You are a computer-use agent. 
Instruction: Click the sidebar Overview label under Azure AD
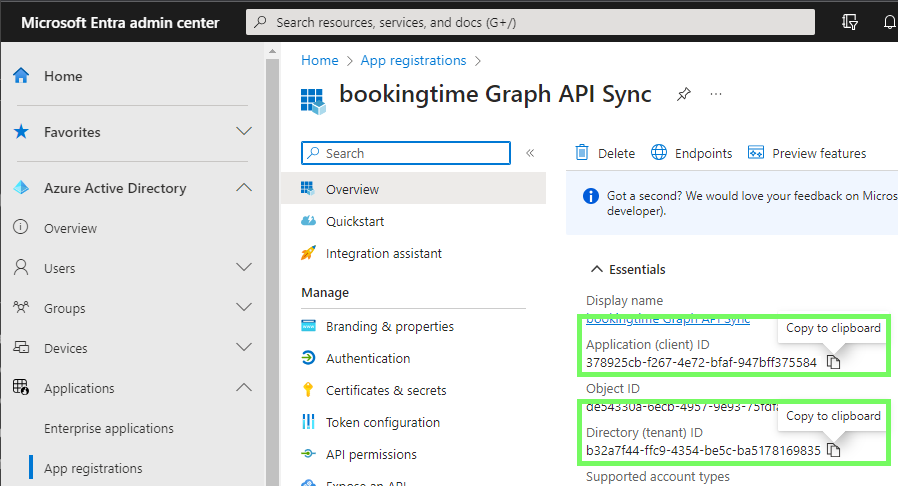[x=70, y=228]
